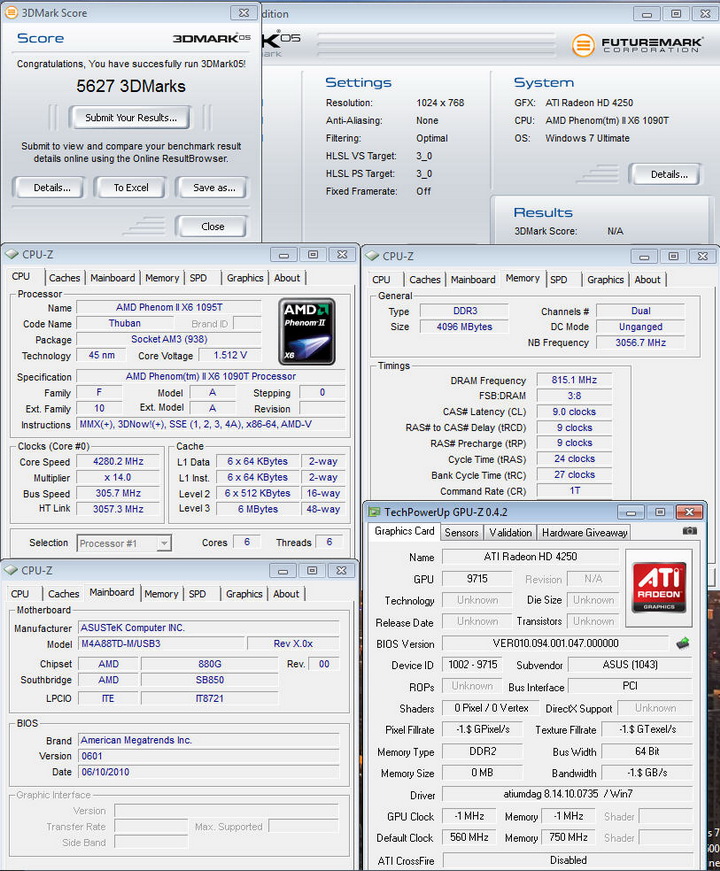Close the 3DMark Score dialog
This screenshot has width=720, height=871.
[244, 13]
